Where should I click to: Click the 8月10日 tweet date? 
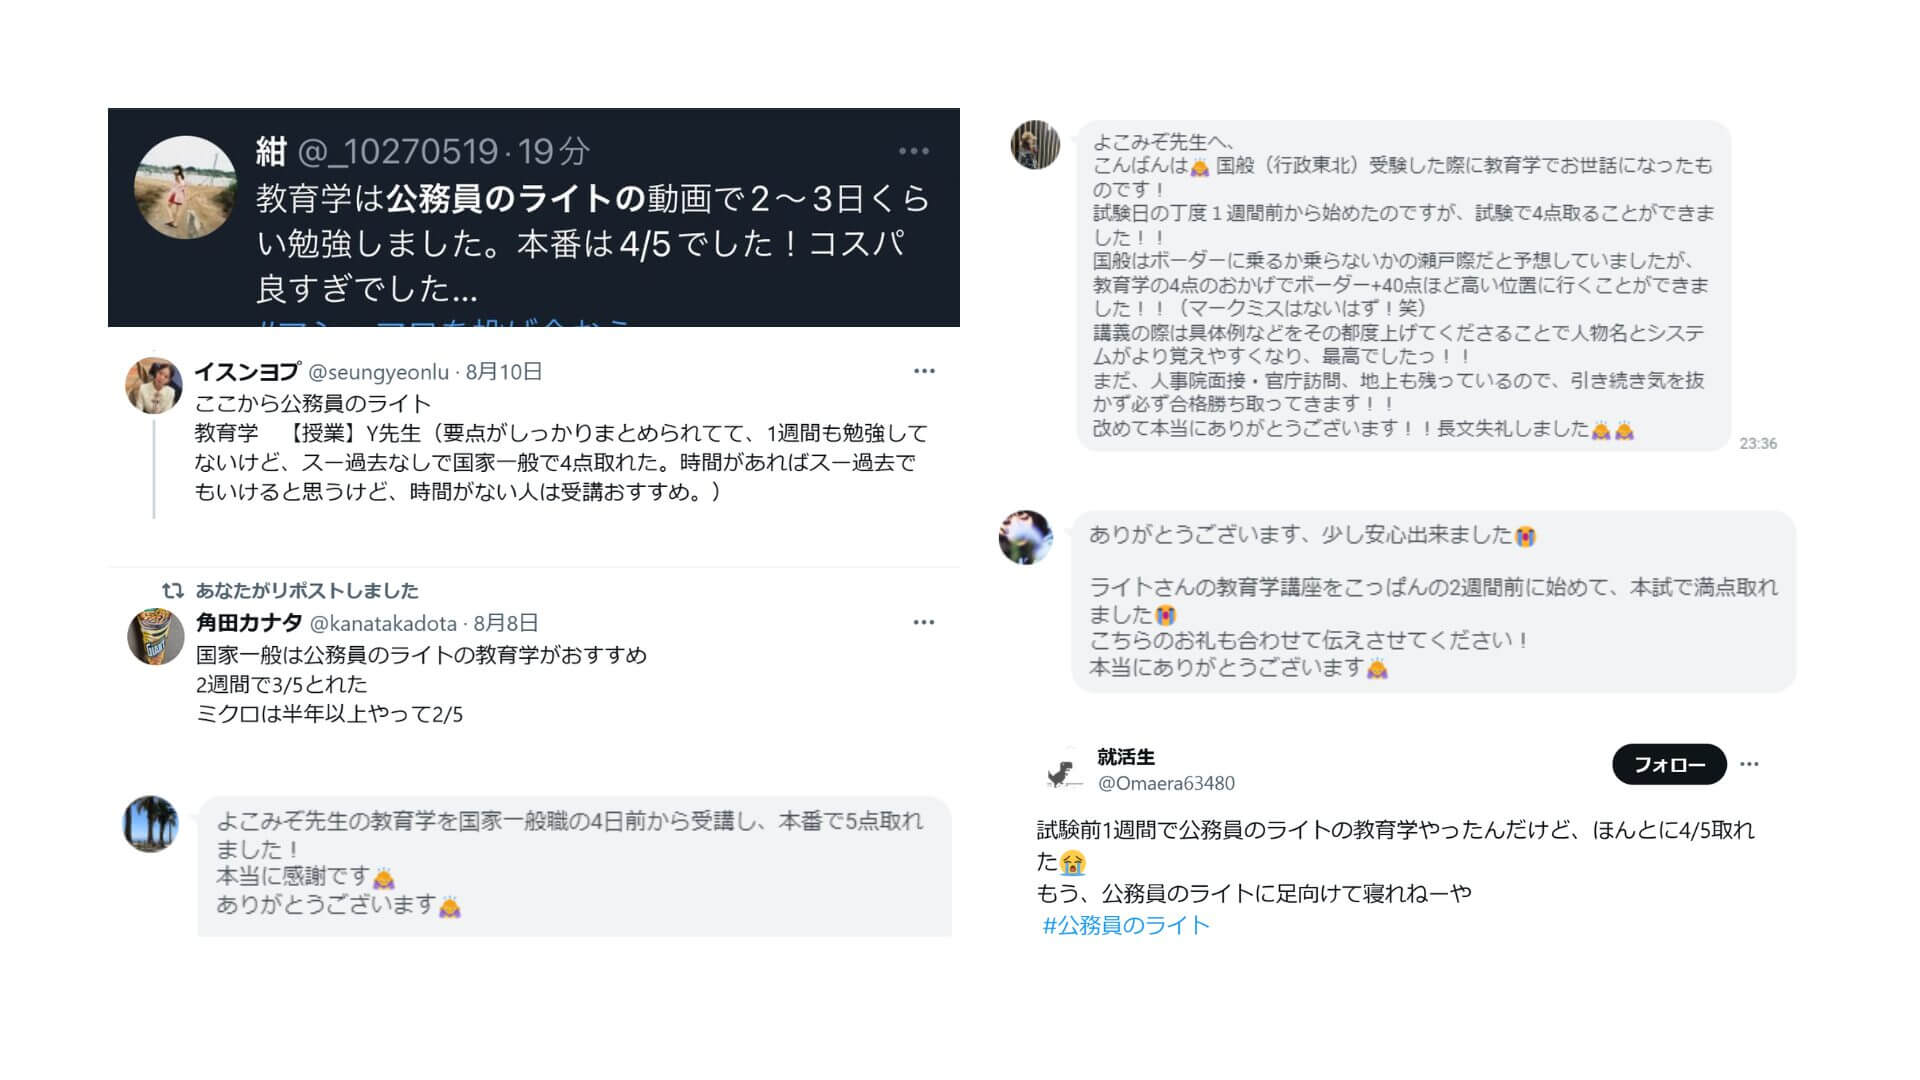click(504, 373)
